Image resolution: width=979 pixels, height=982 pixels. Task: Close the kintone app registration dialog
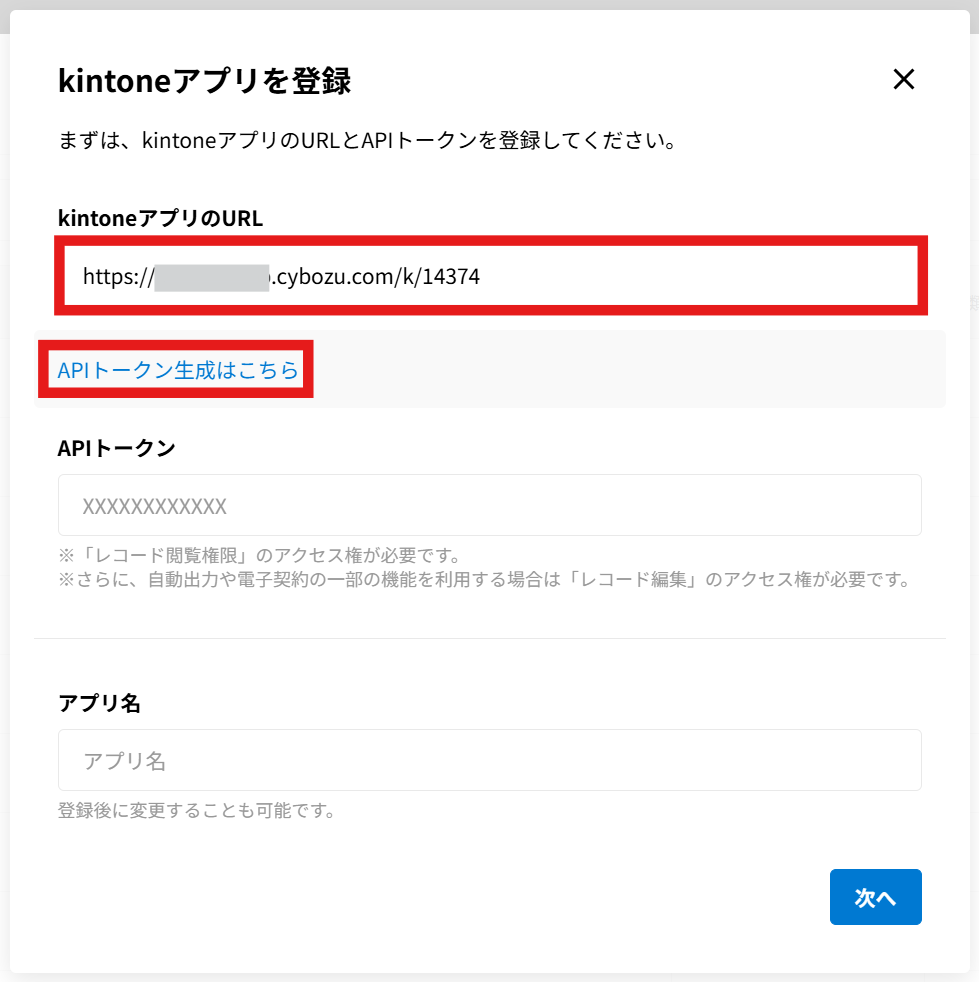[904, 80]
